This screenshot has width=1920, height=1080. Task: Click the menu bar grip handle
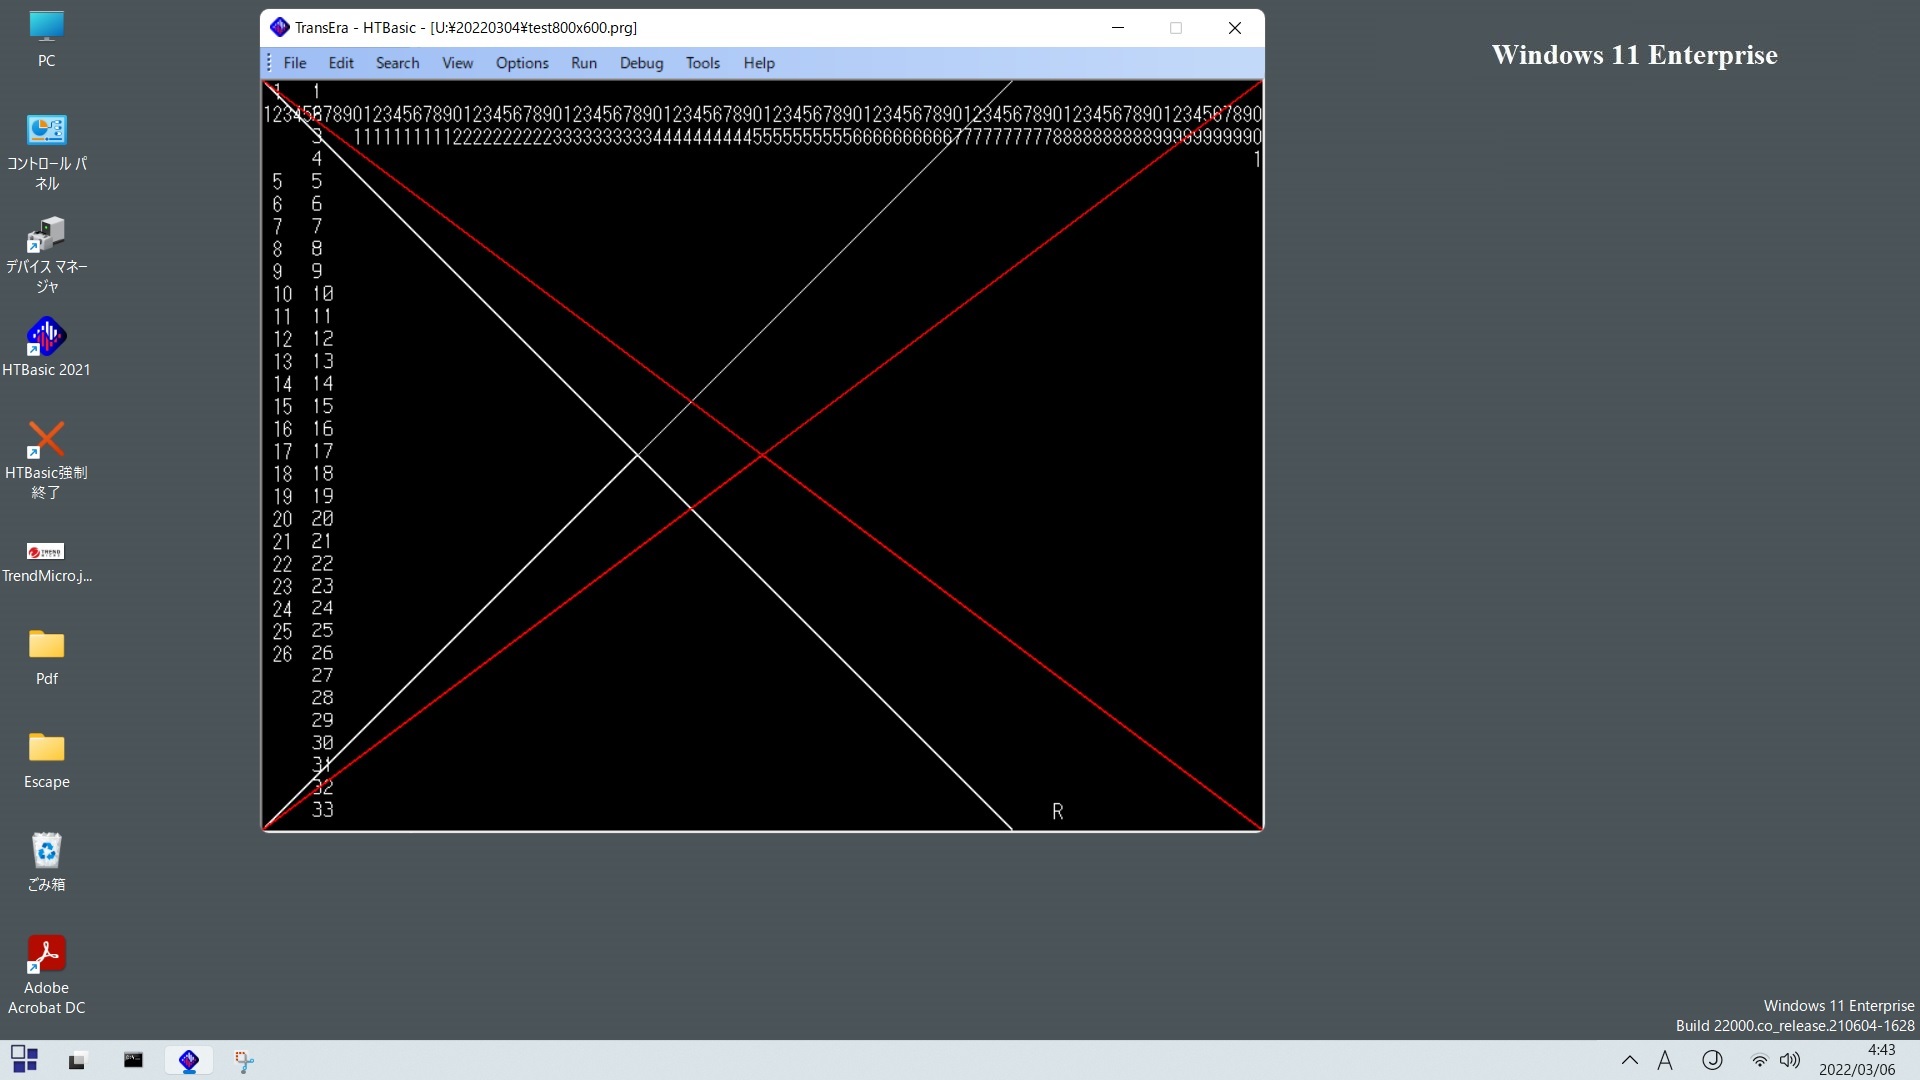tap(268, 63)
